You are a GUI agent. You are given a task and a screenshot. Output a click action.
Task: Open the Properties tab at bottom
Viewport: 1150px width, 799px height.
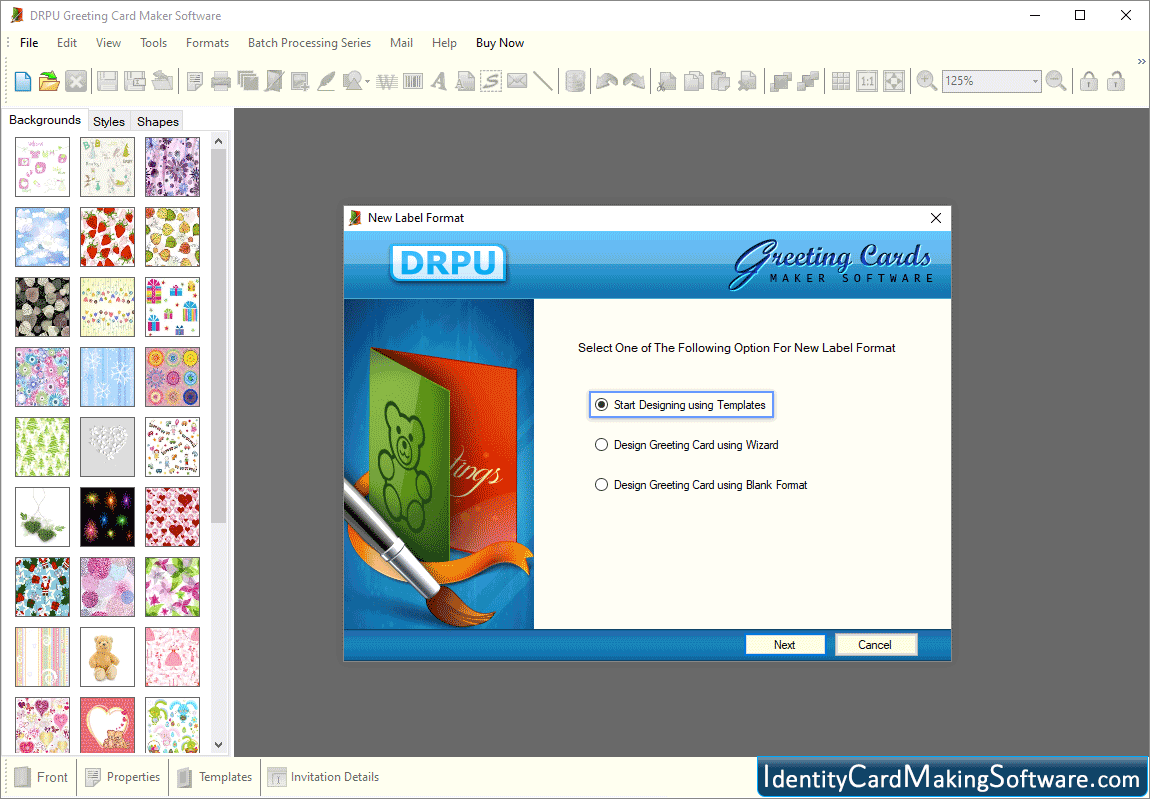[123, 777]
